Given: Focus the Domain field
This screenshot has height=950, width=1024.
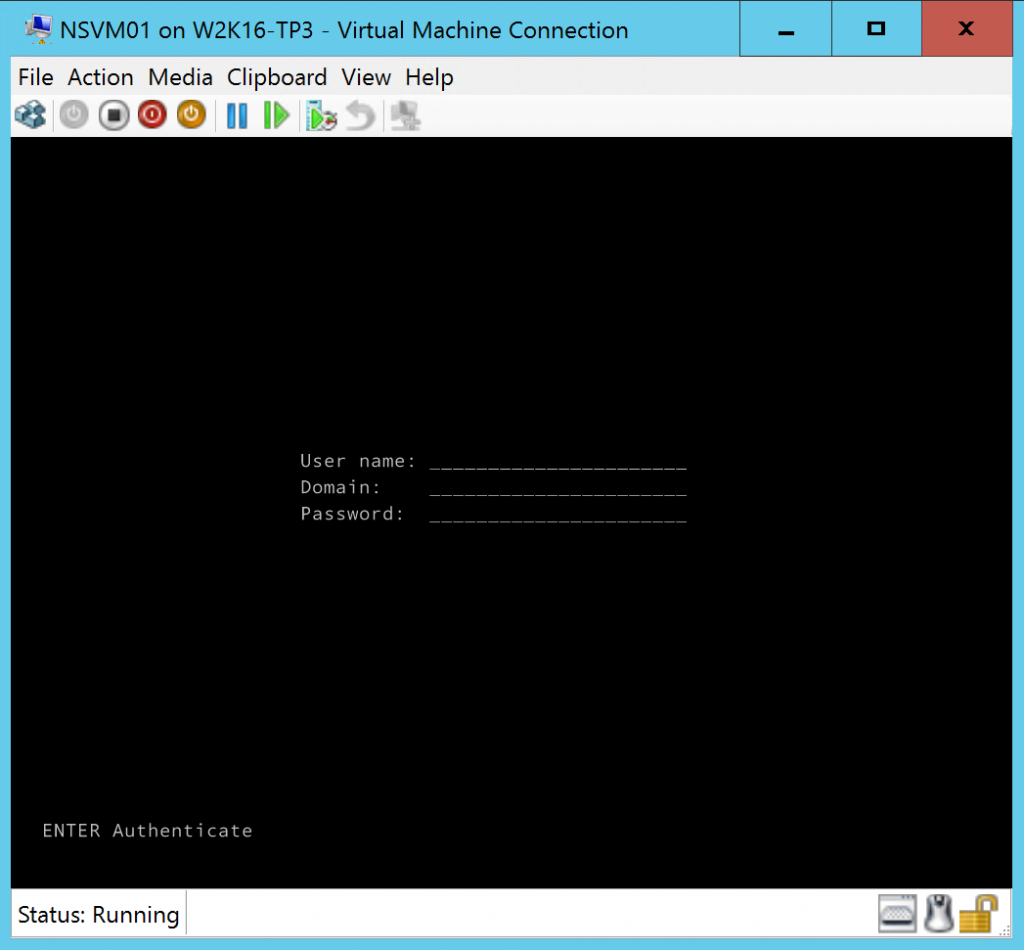Looking at the screenshot, I should [558, 488].
